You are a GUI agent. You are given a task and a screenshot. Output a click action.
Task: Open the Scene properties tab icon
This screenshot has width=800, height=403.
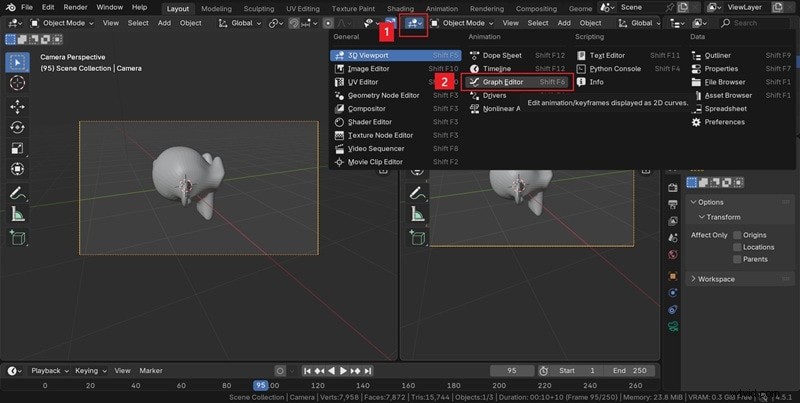[672, 238]
